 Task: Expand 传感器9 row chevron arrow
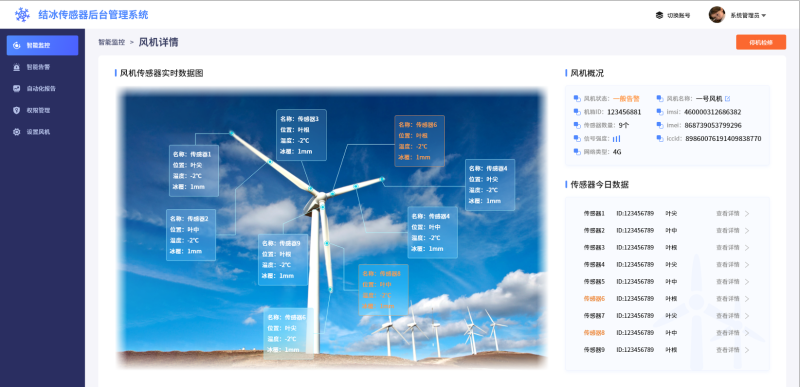coord(747,350)
